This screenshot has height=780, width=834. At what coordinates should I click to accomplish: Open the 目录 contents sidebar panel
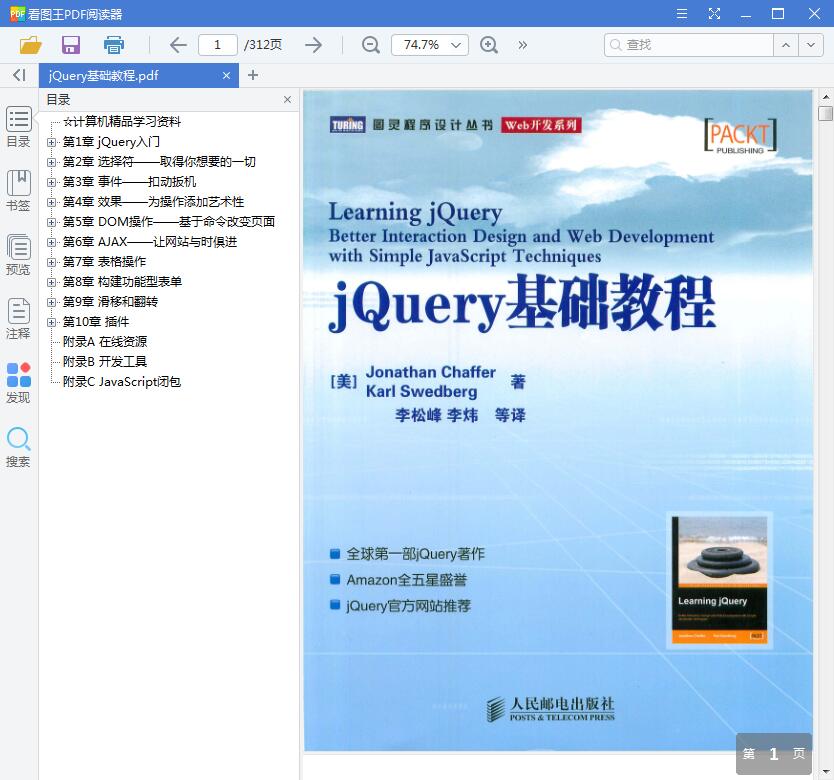pos(19,127)
